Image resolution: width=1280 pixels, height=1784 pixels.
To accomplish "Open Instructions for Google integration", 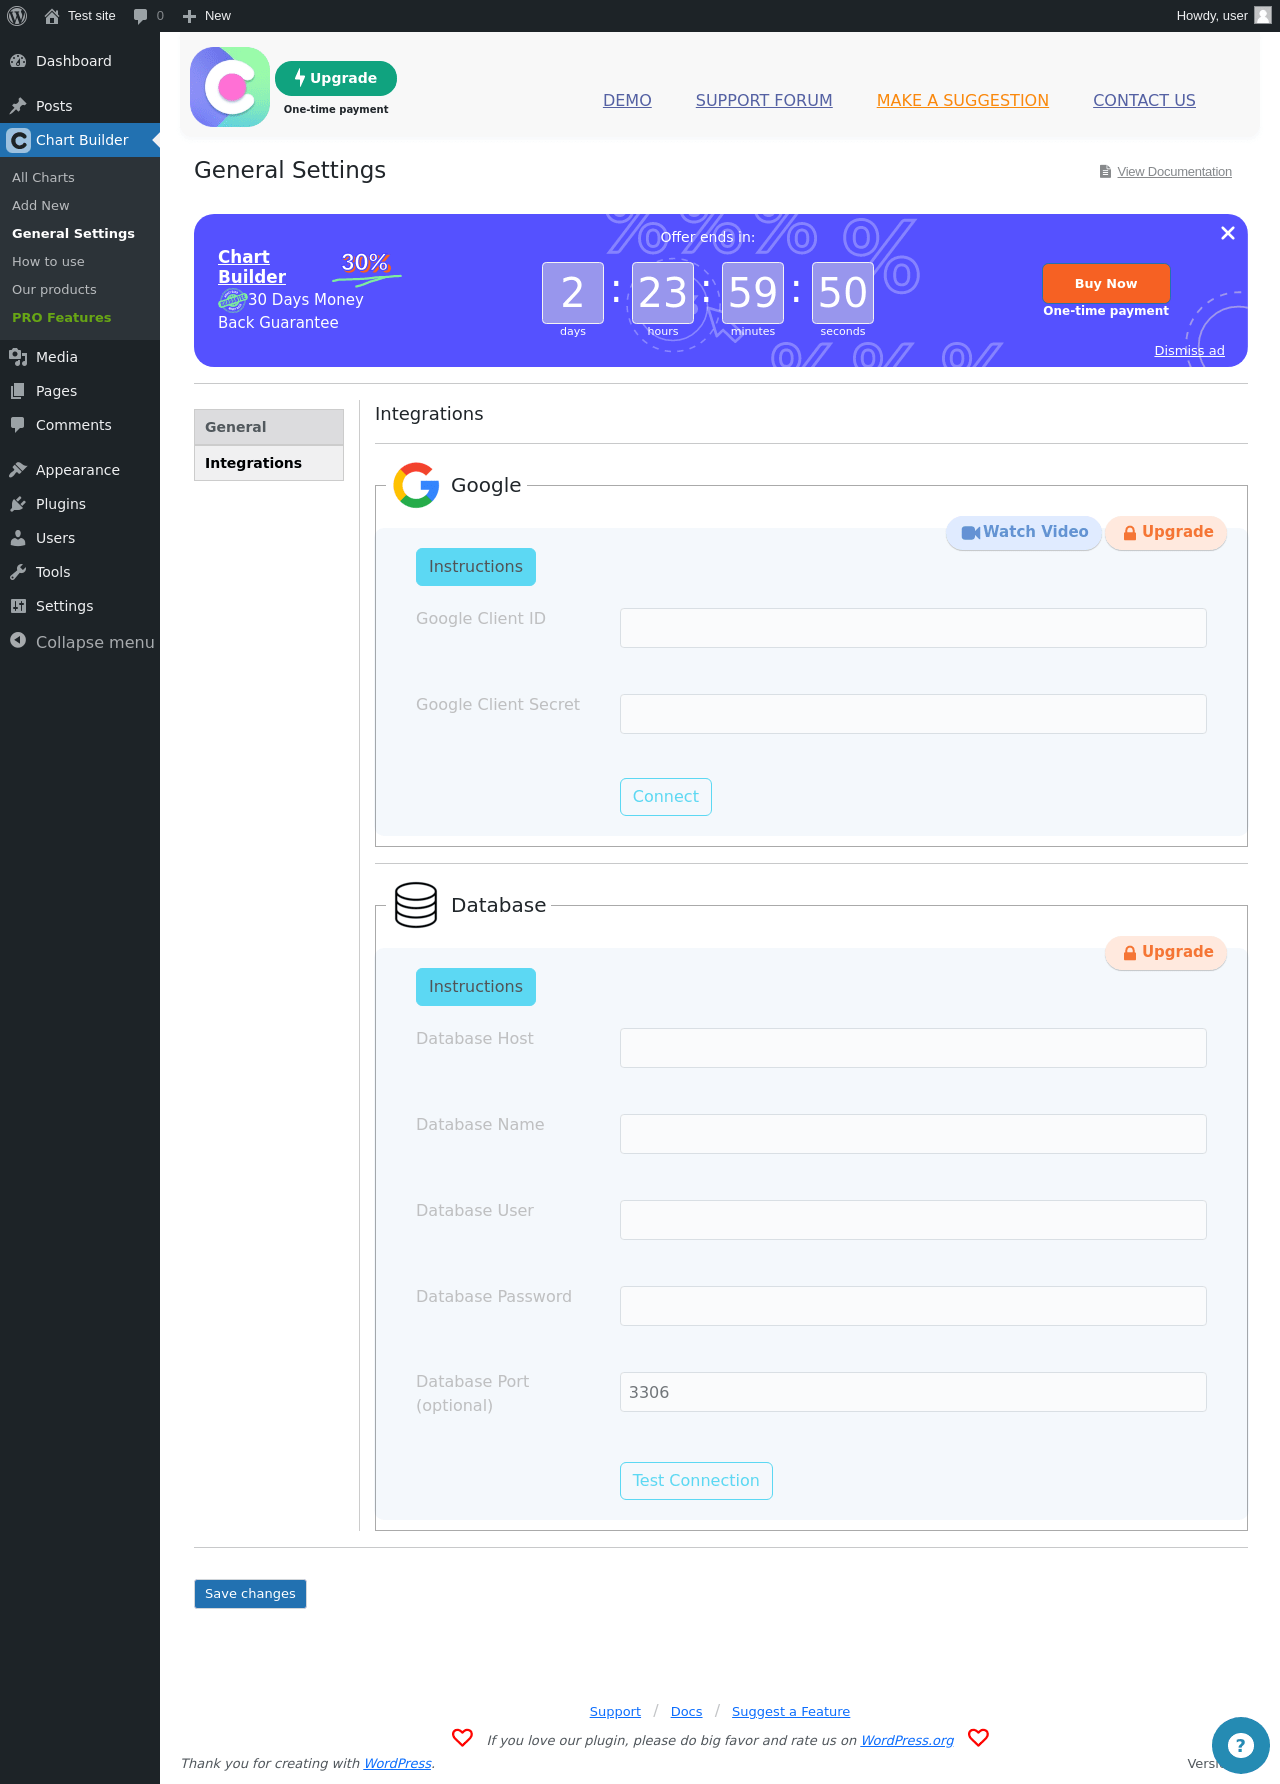I will coord(476,567).
